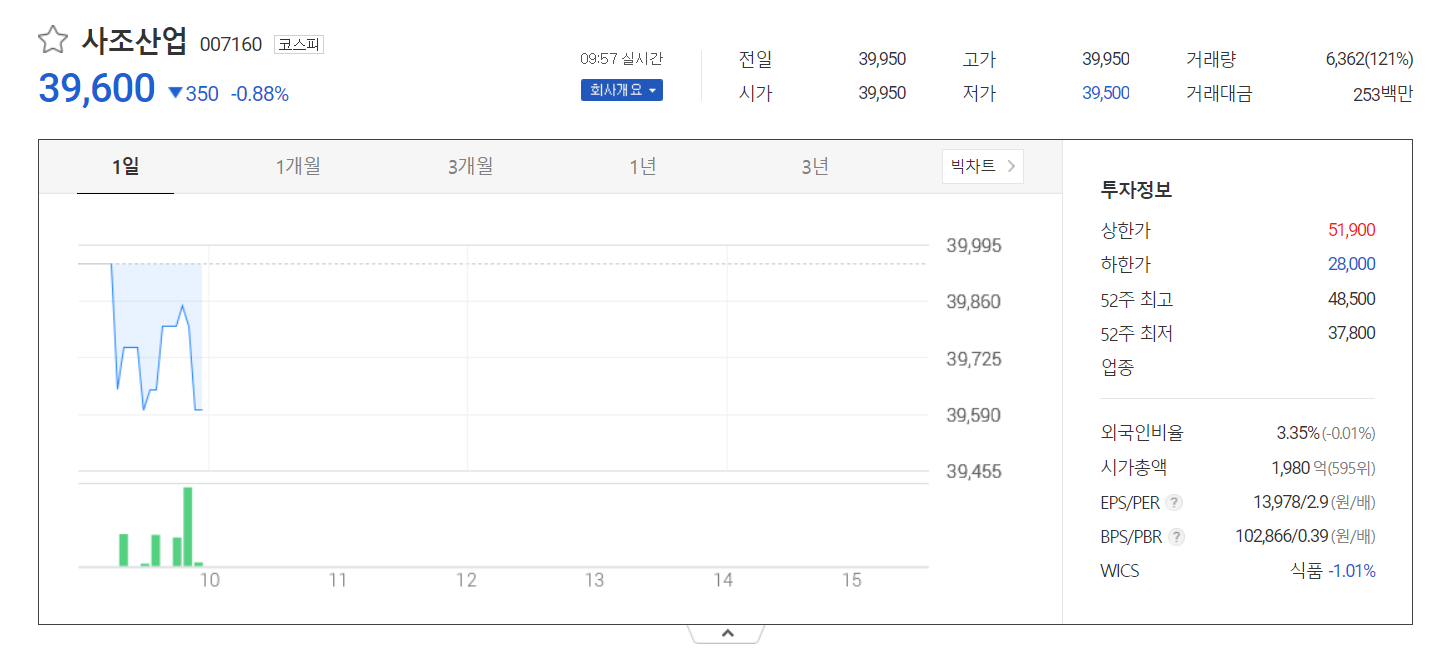Click the 고가 value 39,950
Image resolution: width=1440 pixels, height=652 pixels.
click(1106, 60)
